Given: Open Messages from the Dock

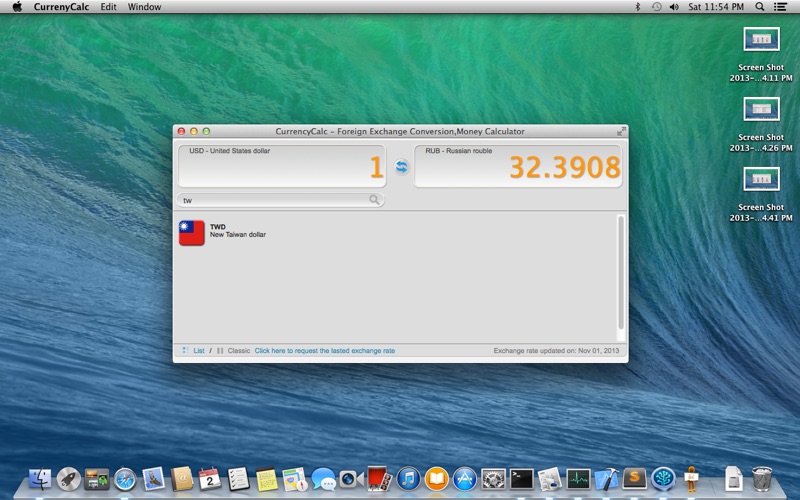Looking at the screenshot, I should pyautogui.click(x=323, y=479).
